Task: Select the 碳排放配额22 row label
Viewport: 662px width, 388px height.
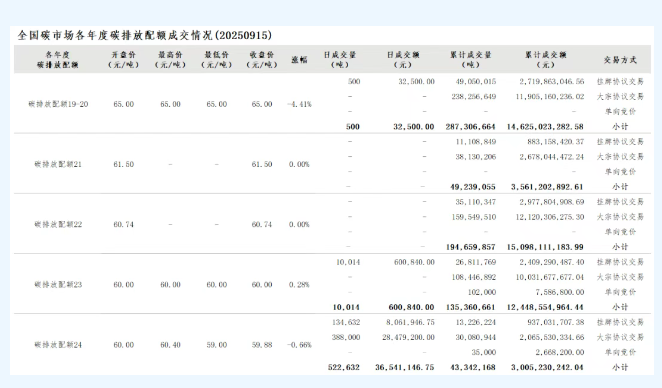Action: click(58, 224)
